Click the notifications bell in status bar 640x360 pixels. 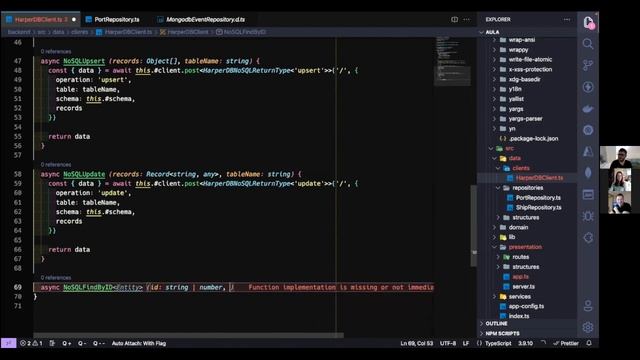[x=589, y=343]
